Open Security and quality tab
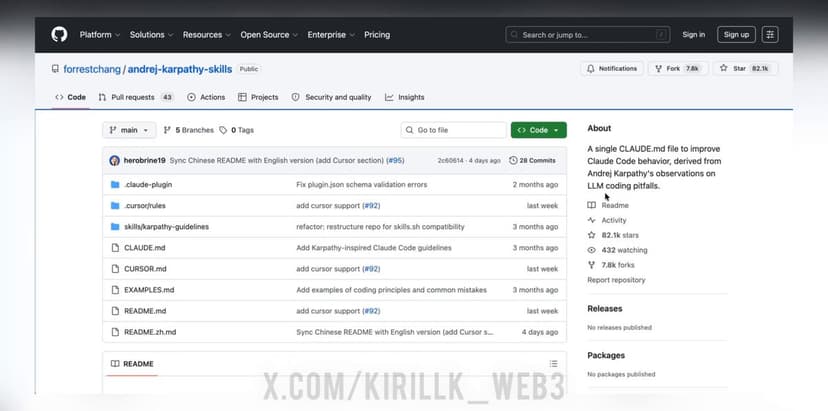The width and height of the screenshot is (828, 411). point(332,97)
